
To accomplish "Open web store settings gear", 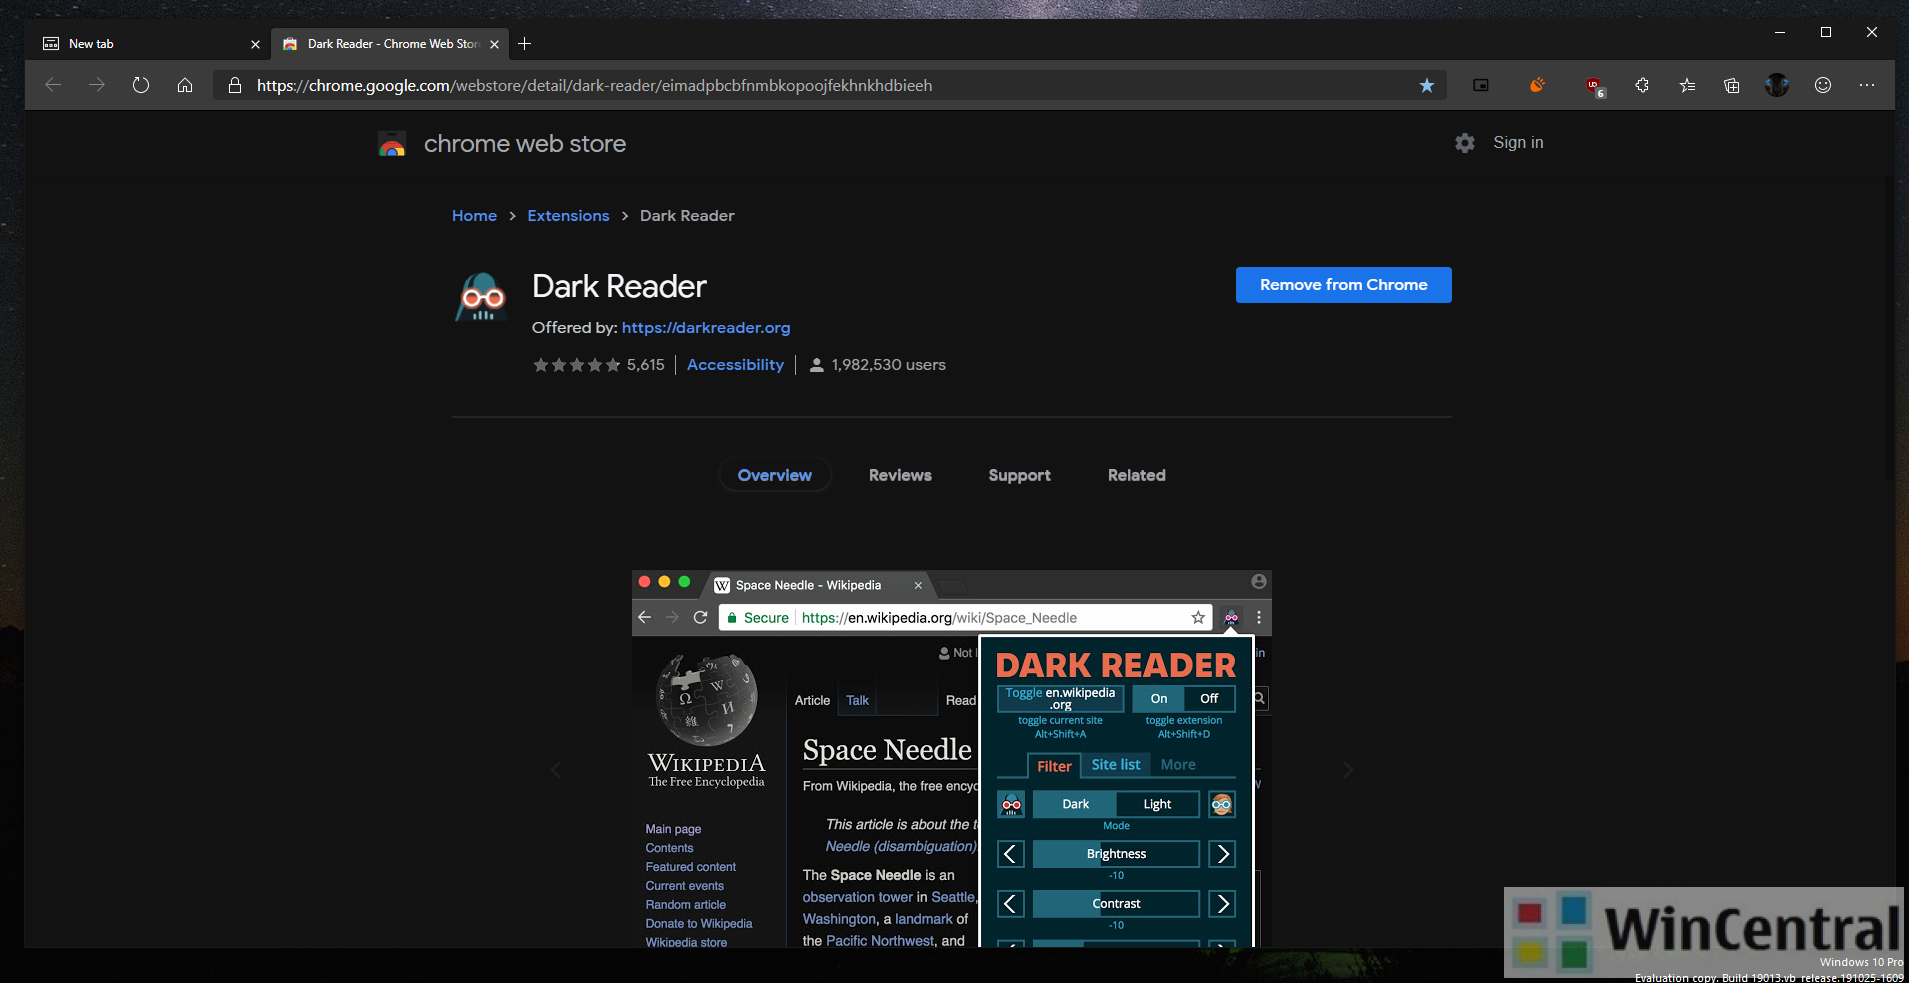I will pyautogui.click(x=1465, y=143).
